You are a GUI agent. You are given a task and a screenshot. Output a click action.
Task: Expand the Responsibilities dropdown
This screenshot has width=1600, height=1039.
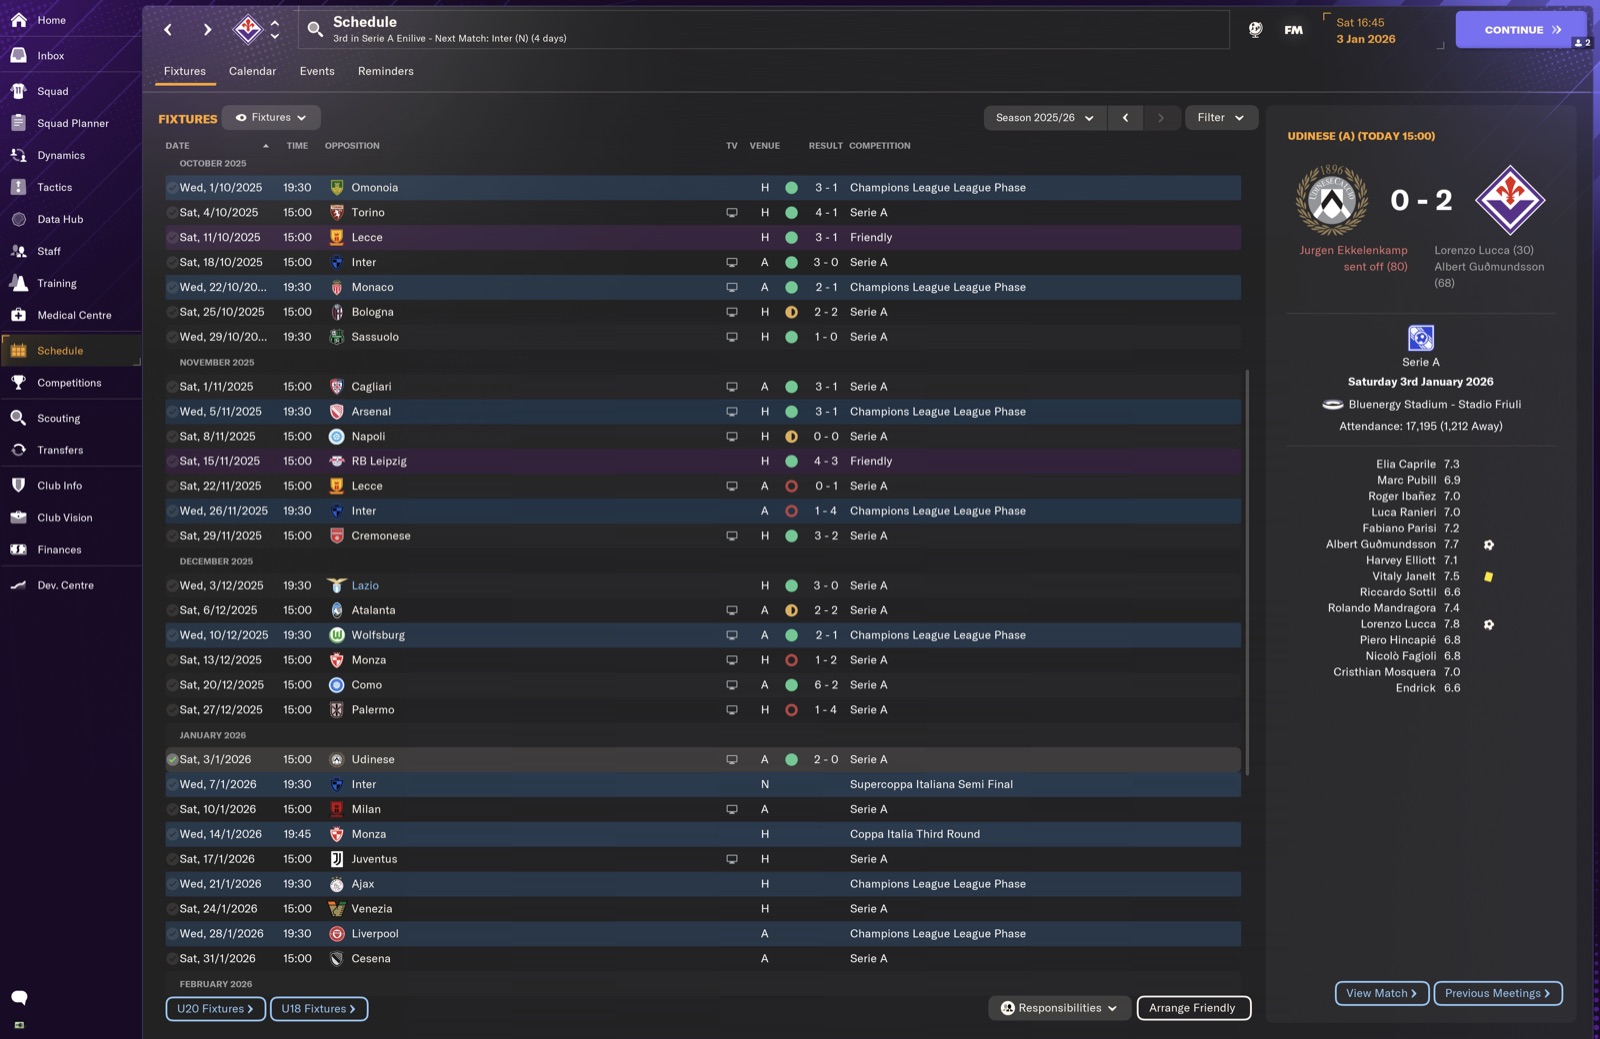tap(1059, 1008)
